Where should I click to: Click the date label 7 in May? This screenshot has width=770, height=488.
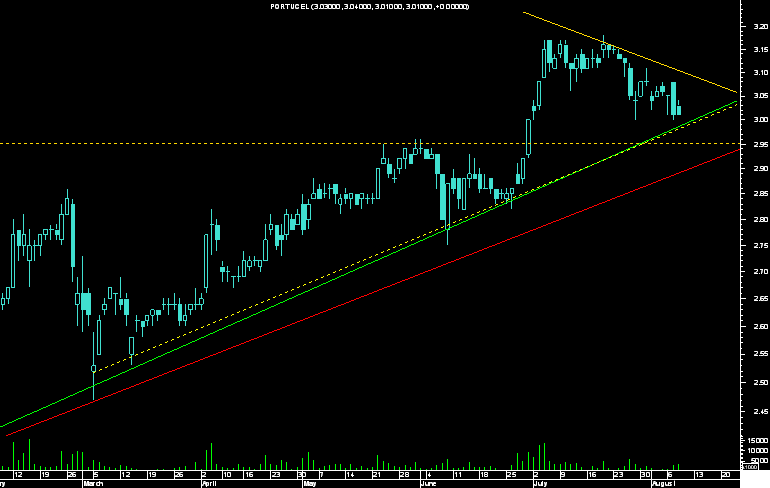click(x=322, y=475)
